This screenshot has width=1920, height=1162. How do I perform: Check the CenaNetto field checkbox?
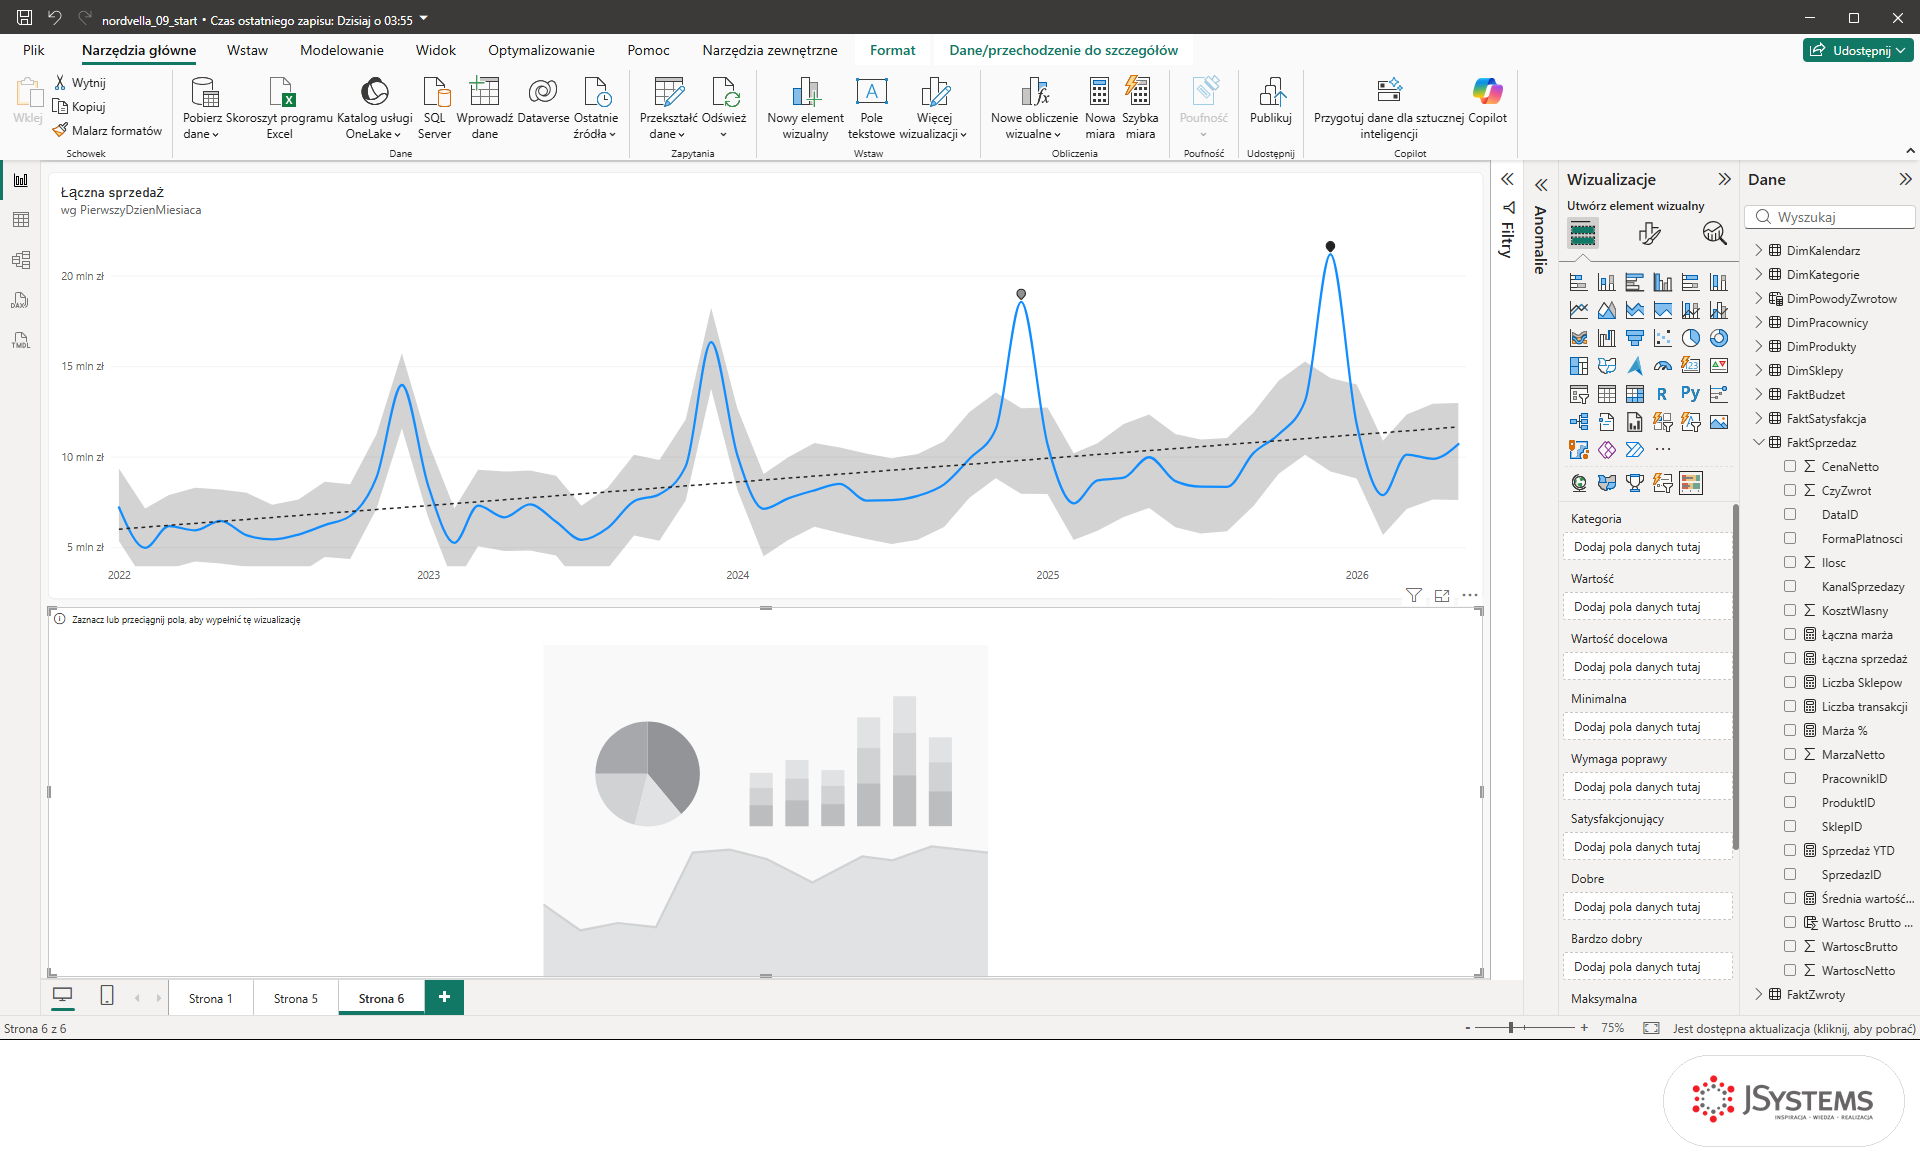pos(1790,466)
